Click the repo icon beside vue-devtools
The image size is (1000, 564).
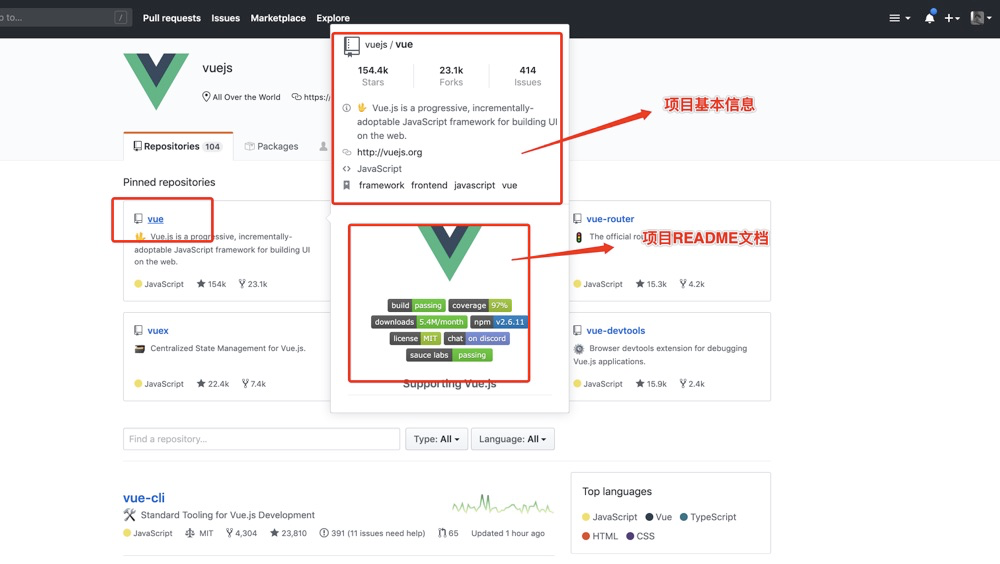577,330
